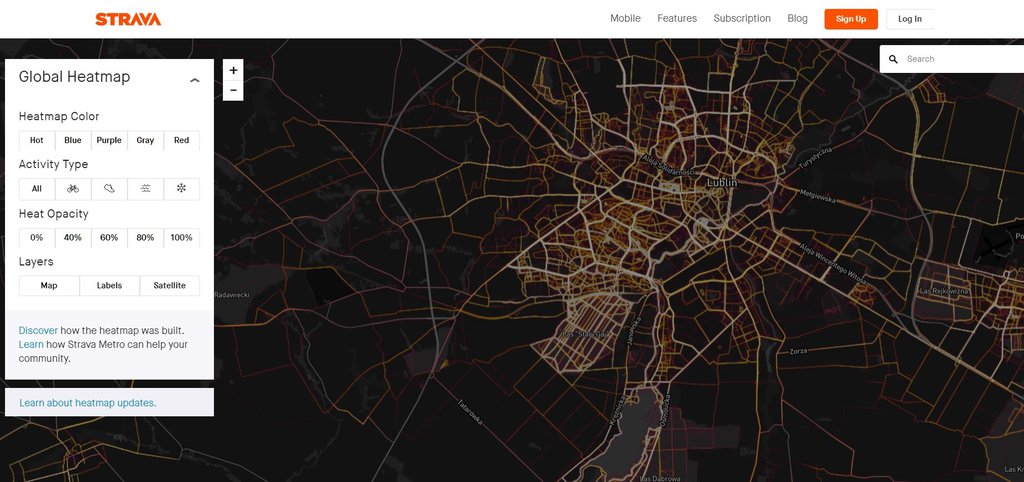Select the cycling (bike) activity type
1024x482 pixels.
[x=72, y=188]
